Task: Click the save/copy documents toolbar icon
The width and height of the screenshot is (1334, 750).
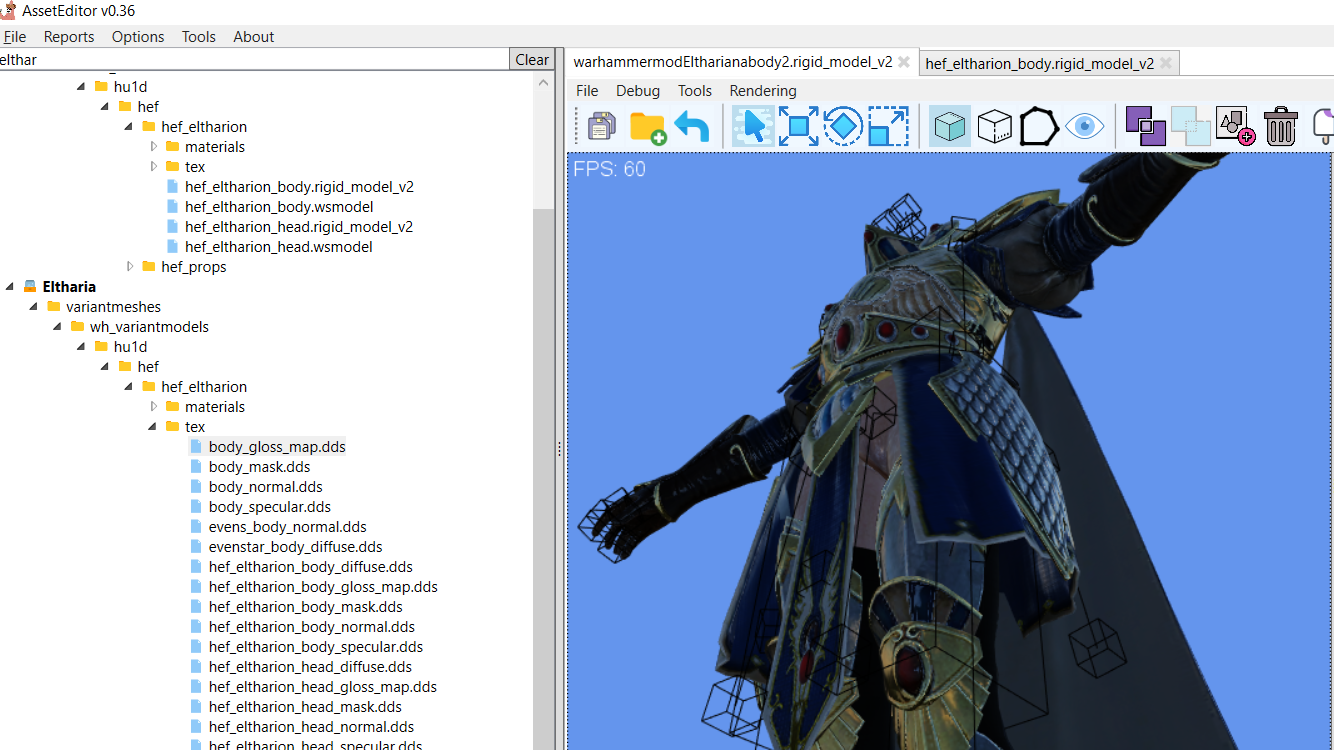Action: point(602,127)
